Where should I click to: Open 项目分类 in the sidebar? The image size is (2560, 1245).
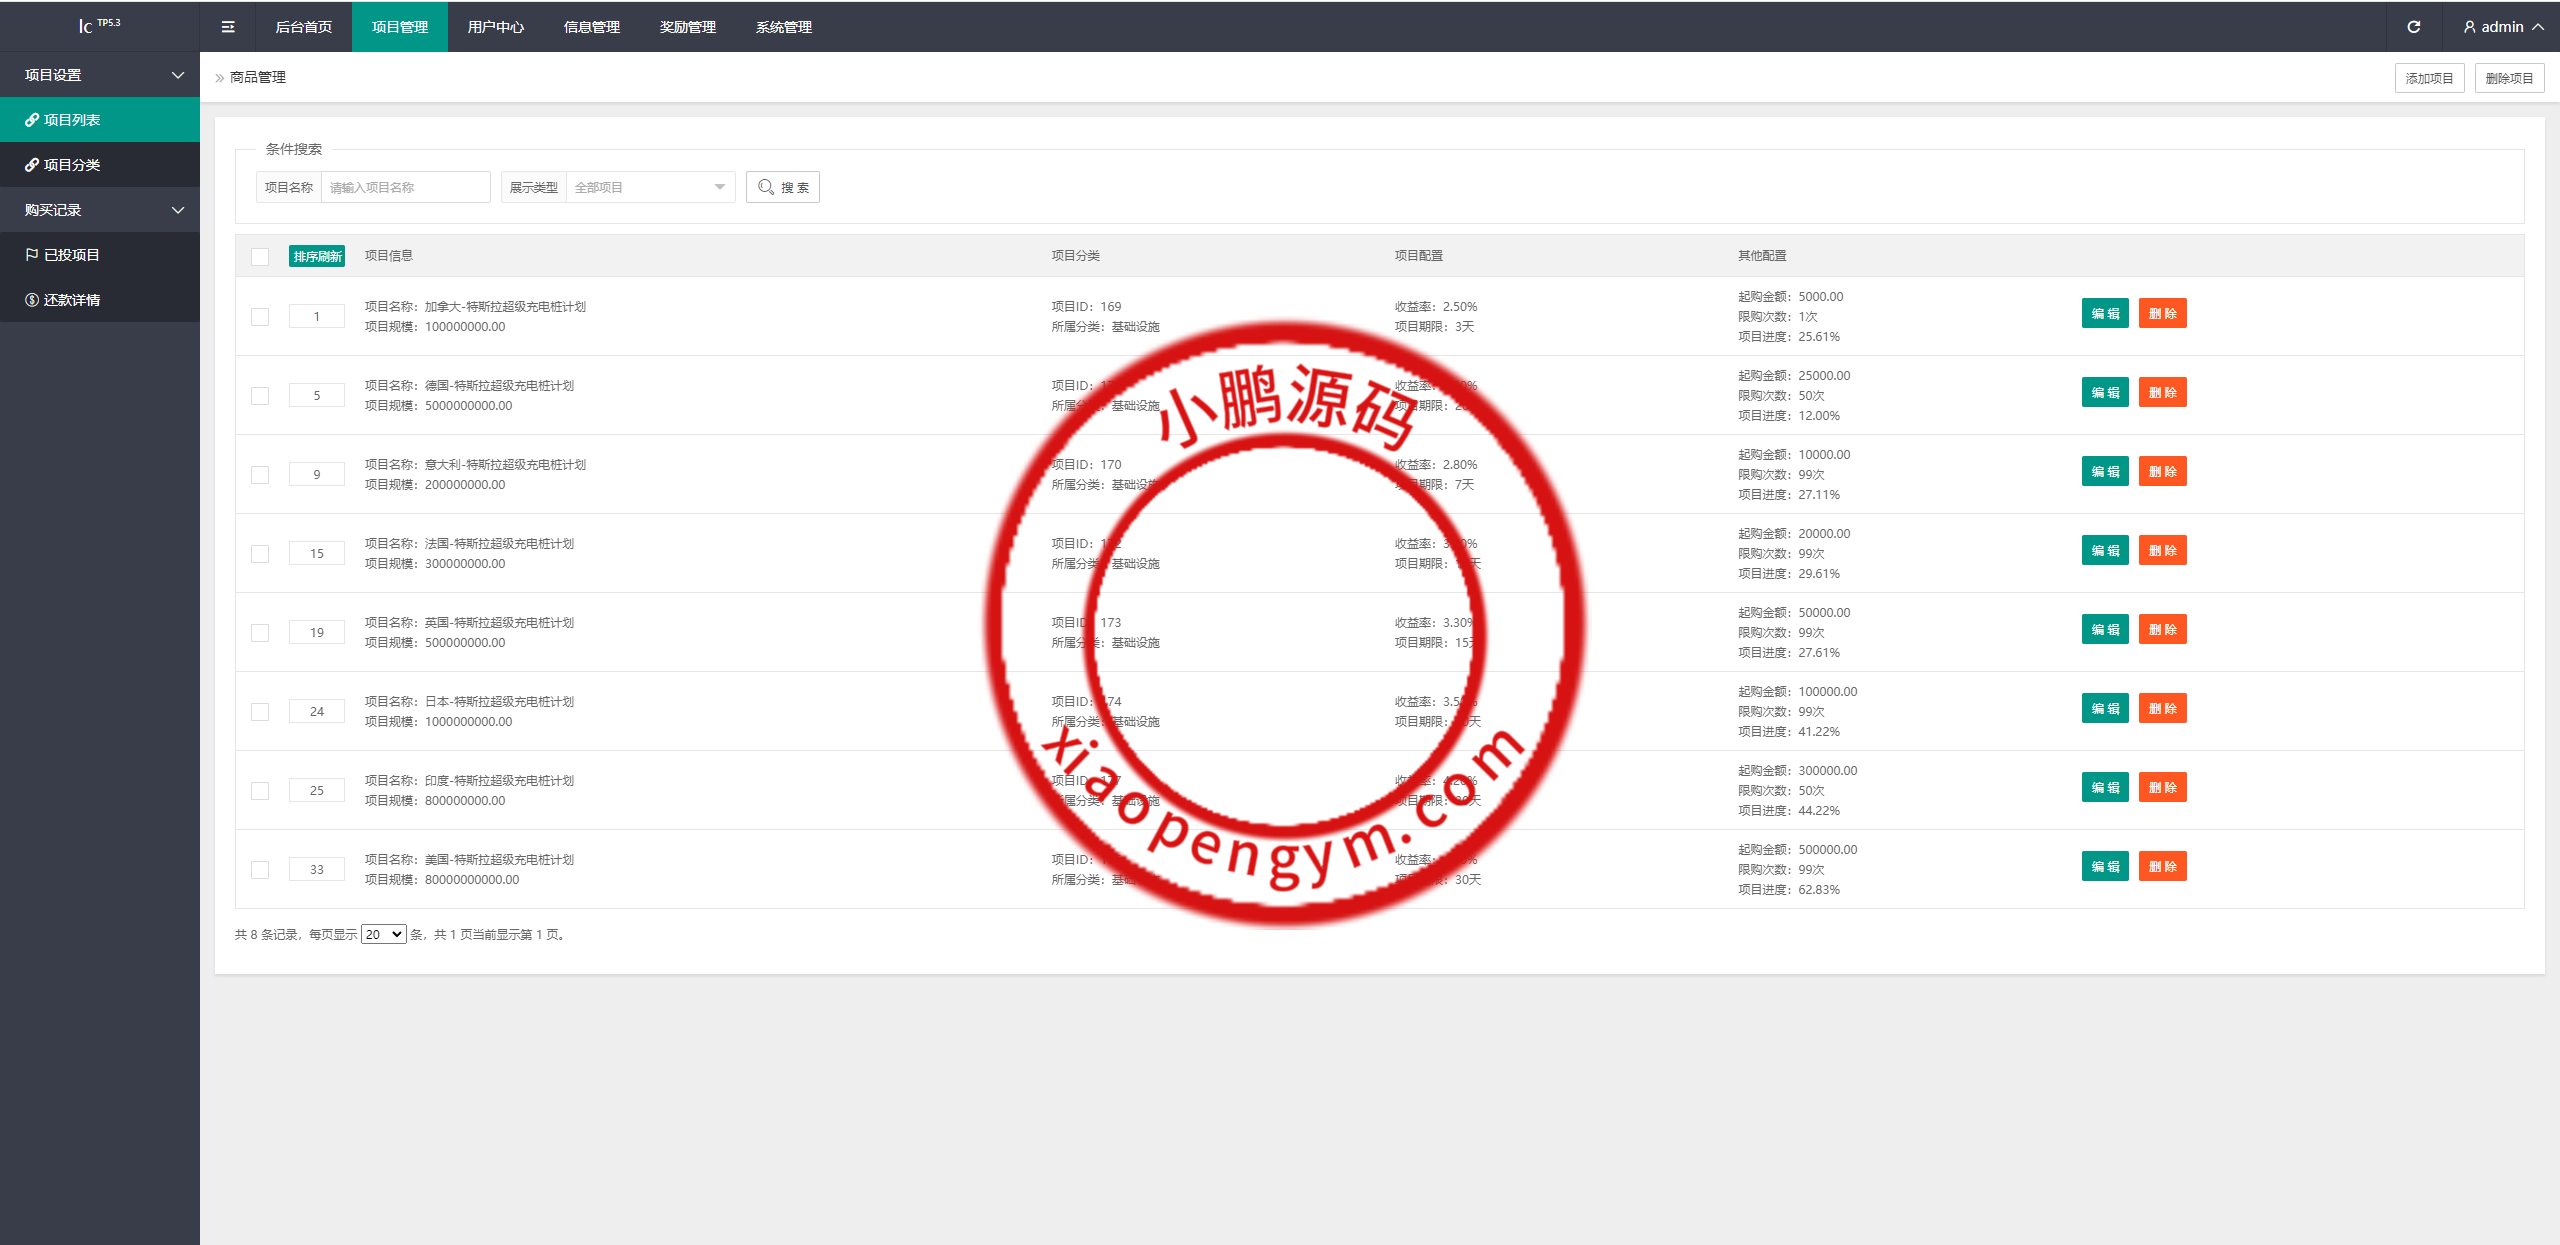[x=72, y=165]
